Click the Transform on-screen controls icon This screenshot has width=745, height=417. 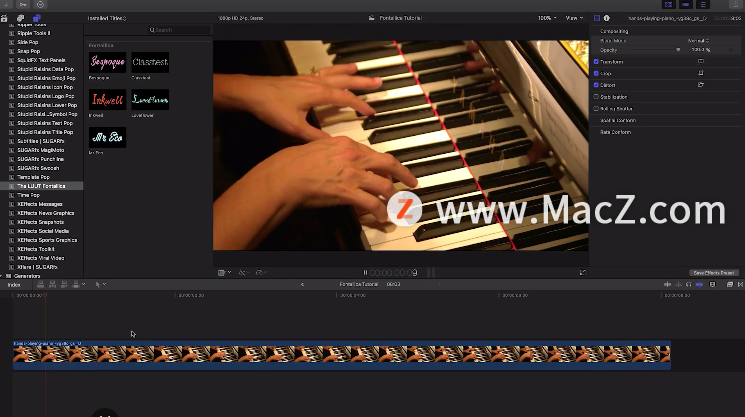[701, 61]
